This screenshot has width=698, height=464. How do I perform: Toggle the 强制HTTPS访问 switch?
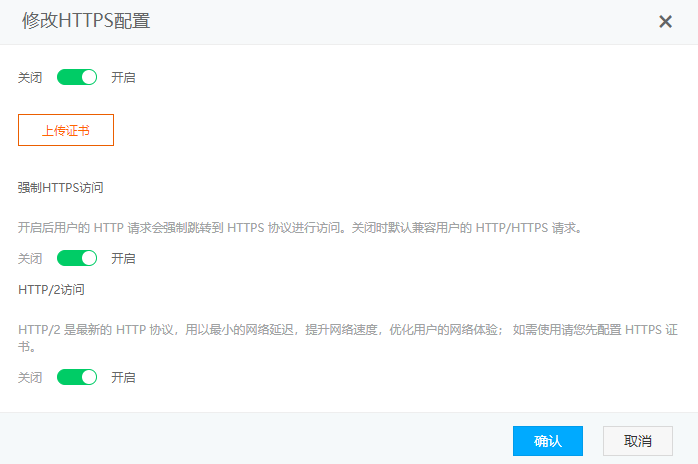pos(77,258)
